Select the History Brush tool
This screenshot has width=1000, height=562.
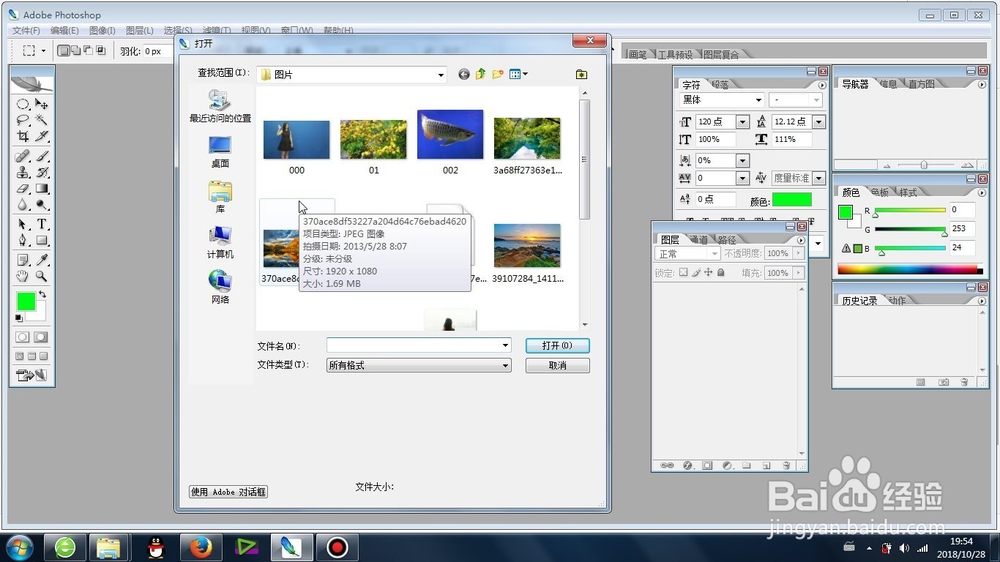[41, 172]
